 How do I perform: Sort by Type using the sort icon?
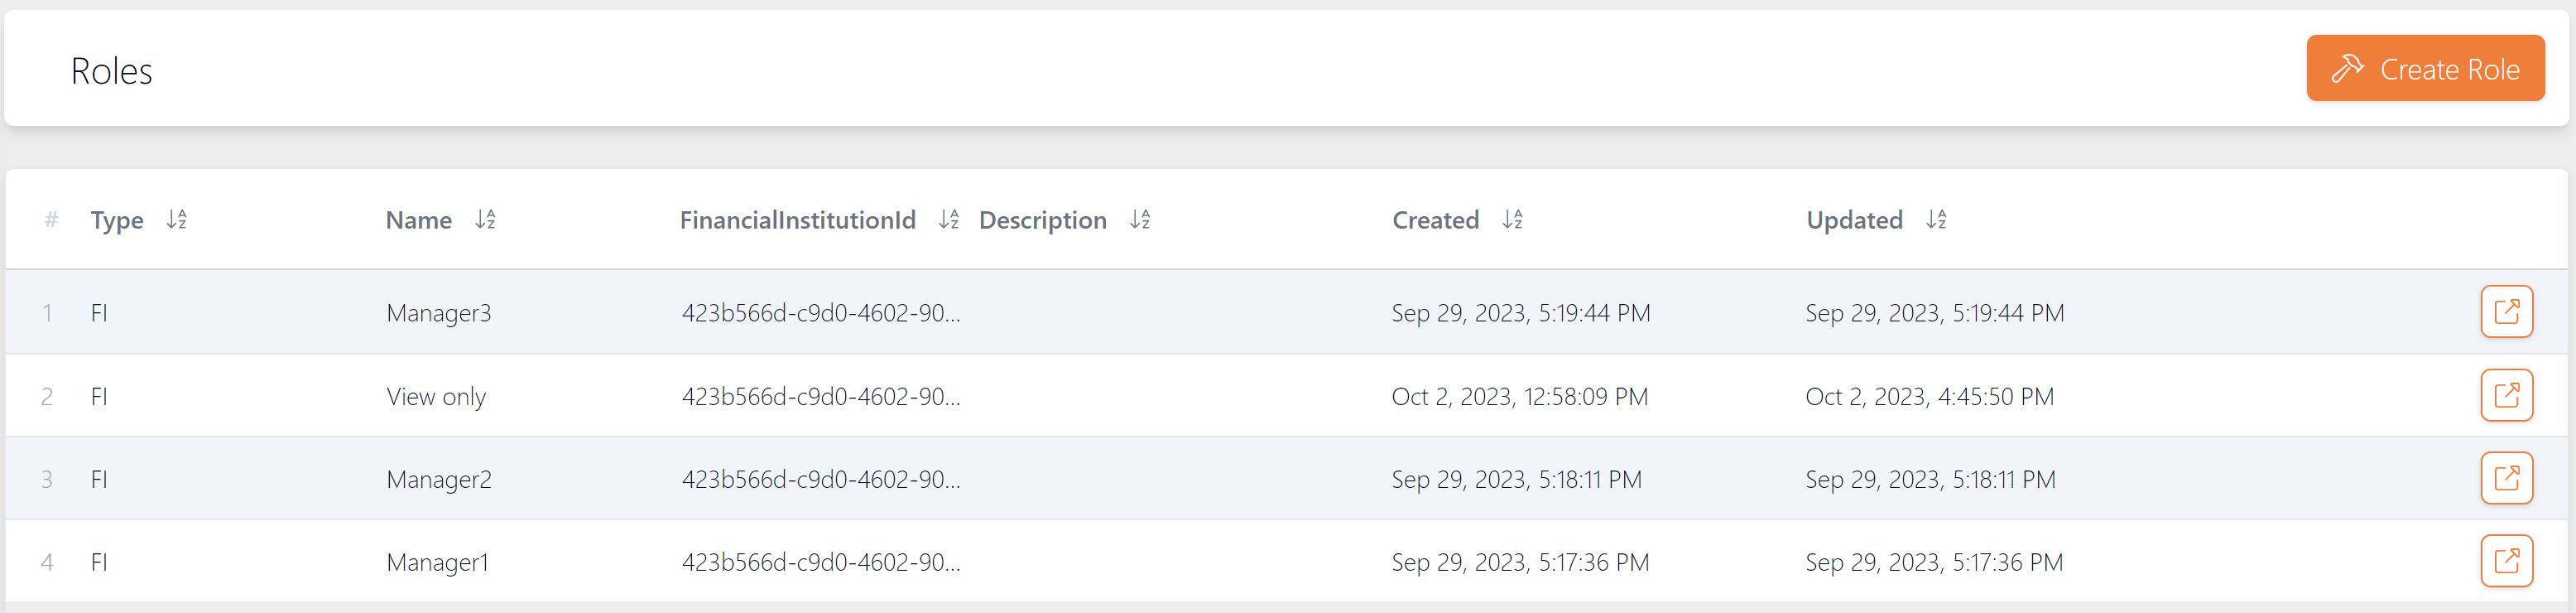click(177, 219)
